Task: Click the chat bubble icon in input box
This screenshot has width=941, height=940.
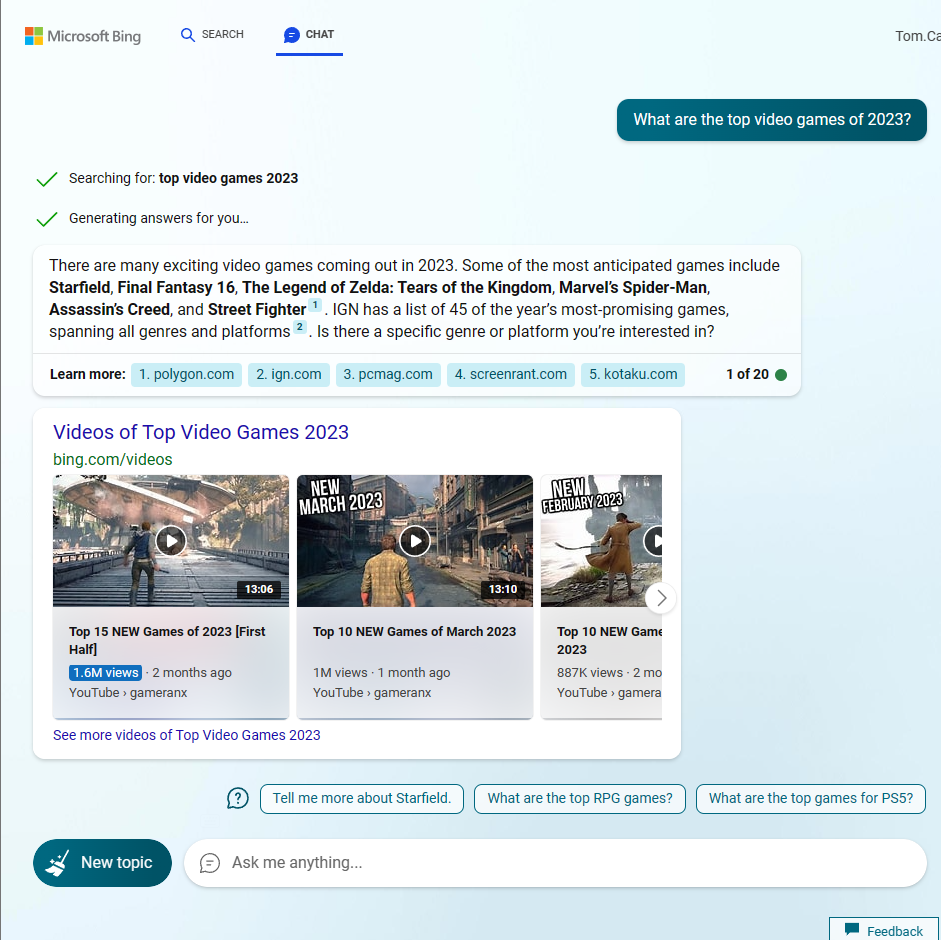Action: tap(210, 863)
